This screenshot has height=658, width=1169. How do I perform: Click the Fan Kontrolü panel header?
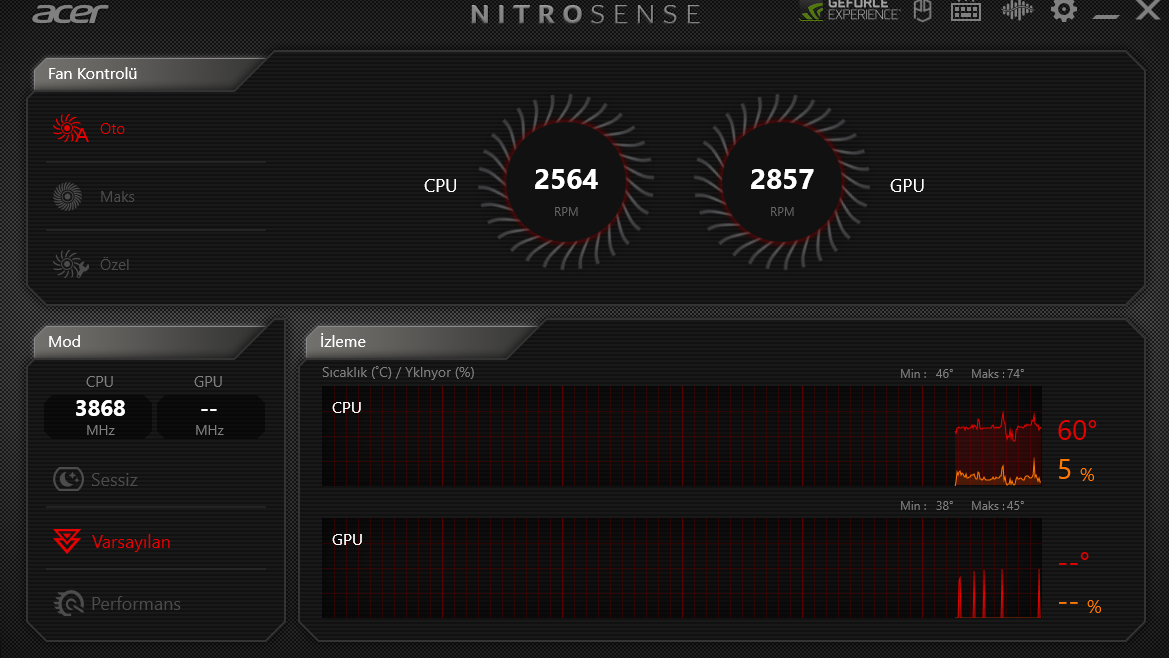149,74
